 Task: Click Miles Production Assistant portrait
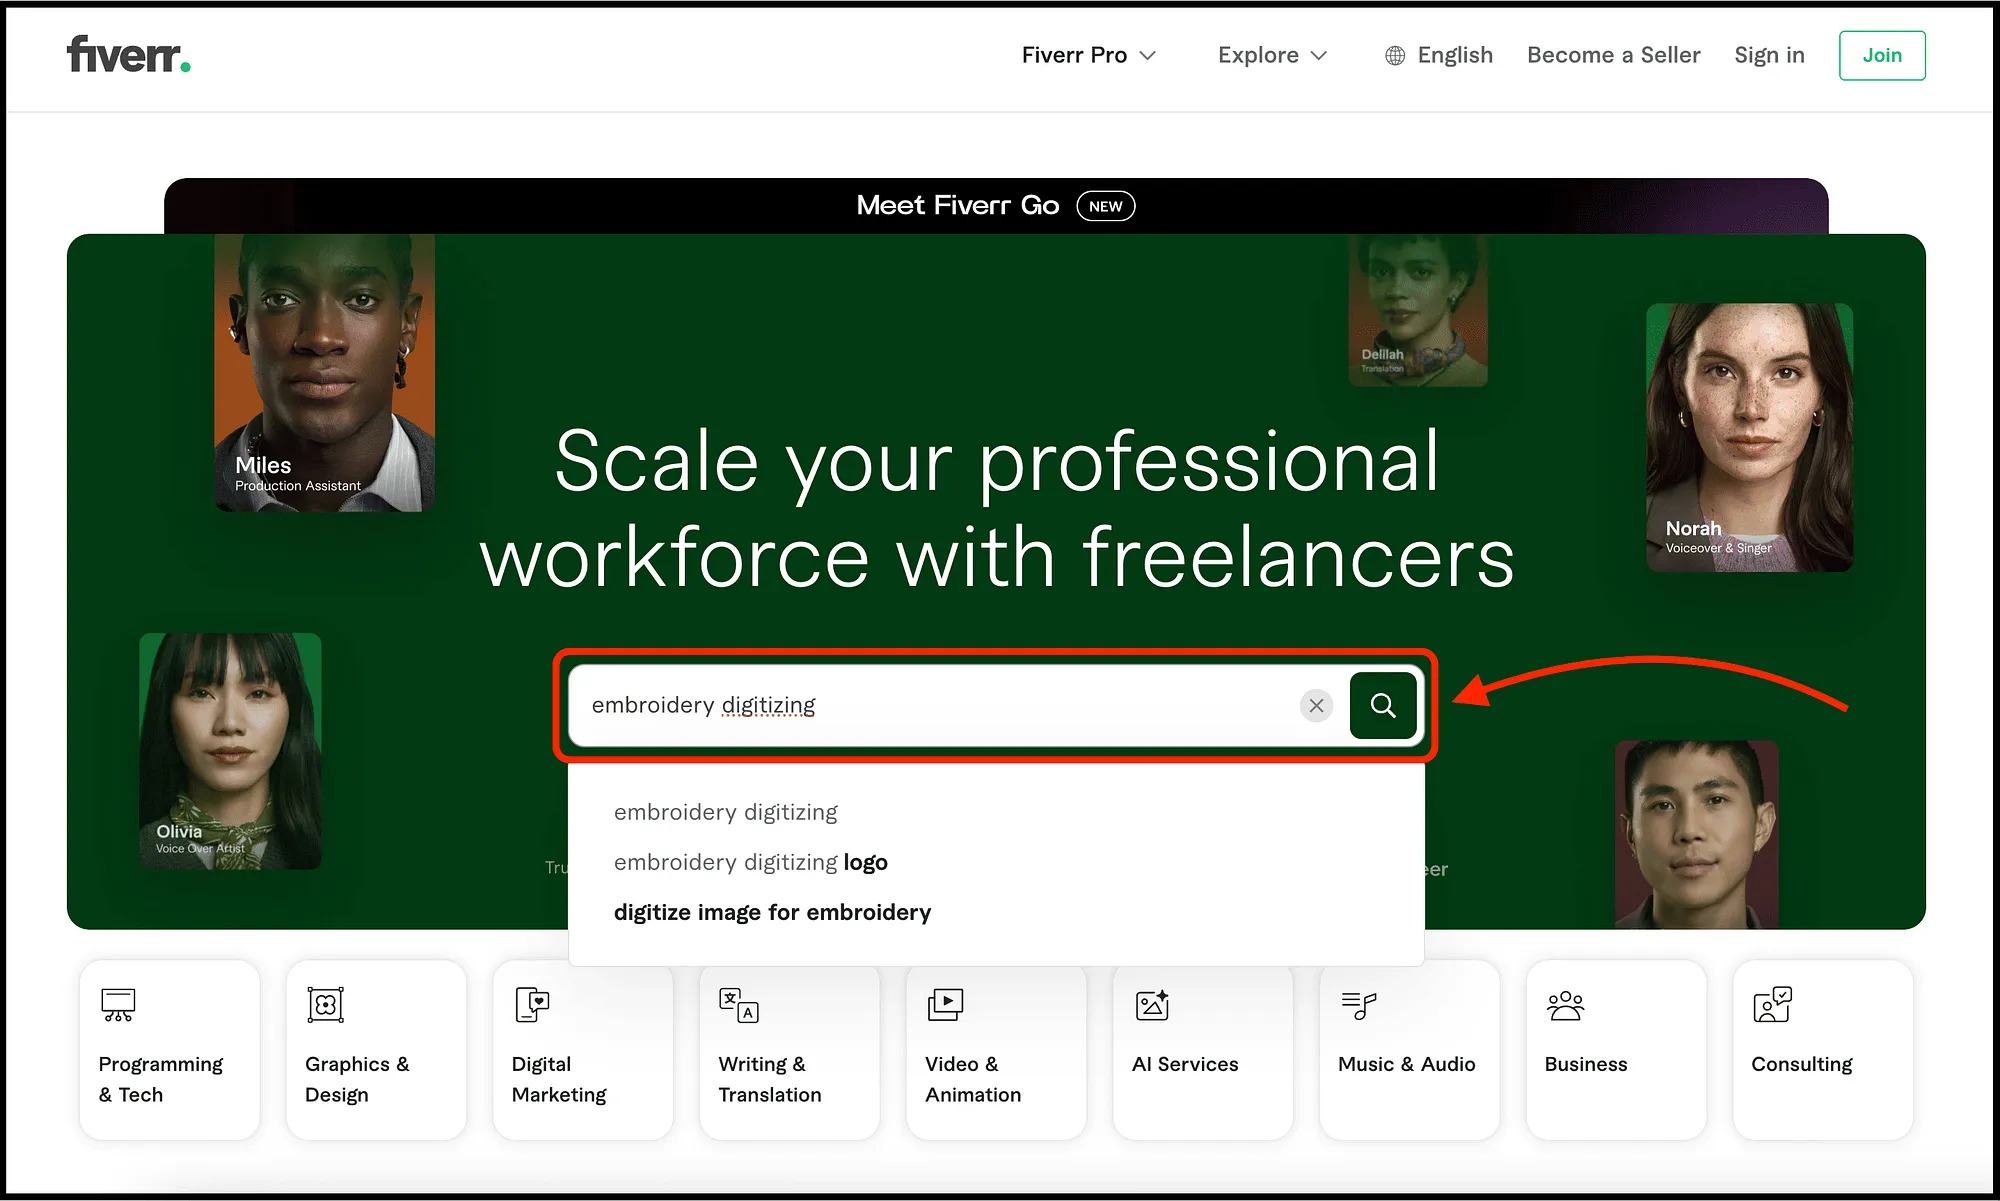pyautogui.click(x=325, y=373)
